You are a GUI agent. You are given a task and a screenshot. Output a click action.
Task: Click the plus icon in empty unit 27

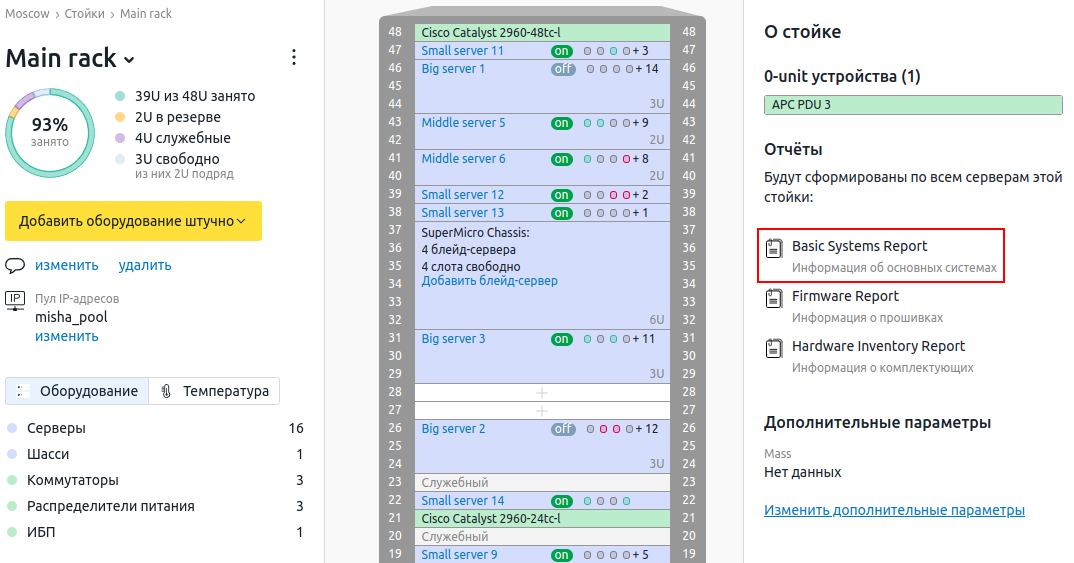pyautogui.click(x=542, y=411)
